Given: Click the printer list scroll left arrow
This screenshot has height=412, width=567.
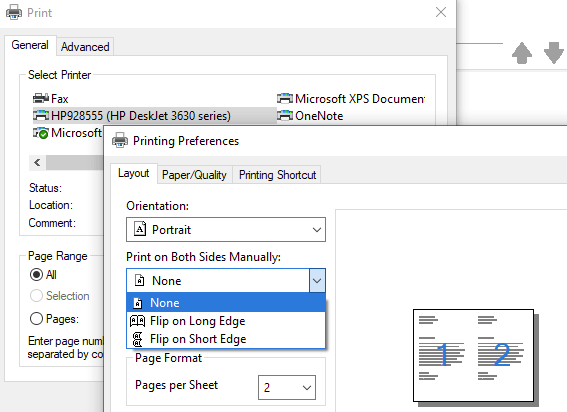Looking at the screenshot, I should click(x=37, y=162).
